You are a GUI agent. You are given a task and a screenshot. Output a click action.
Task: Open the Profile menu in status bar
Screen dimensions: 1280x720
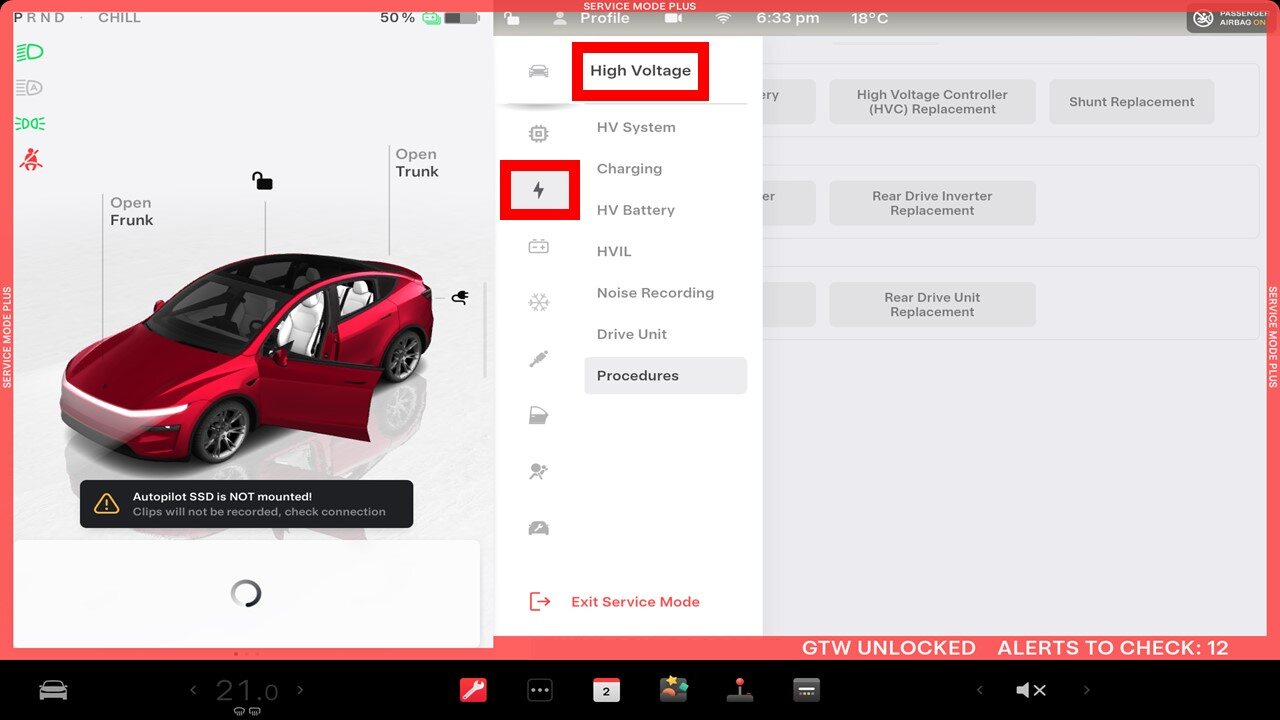click(x=604, y=18)
